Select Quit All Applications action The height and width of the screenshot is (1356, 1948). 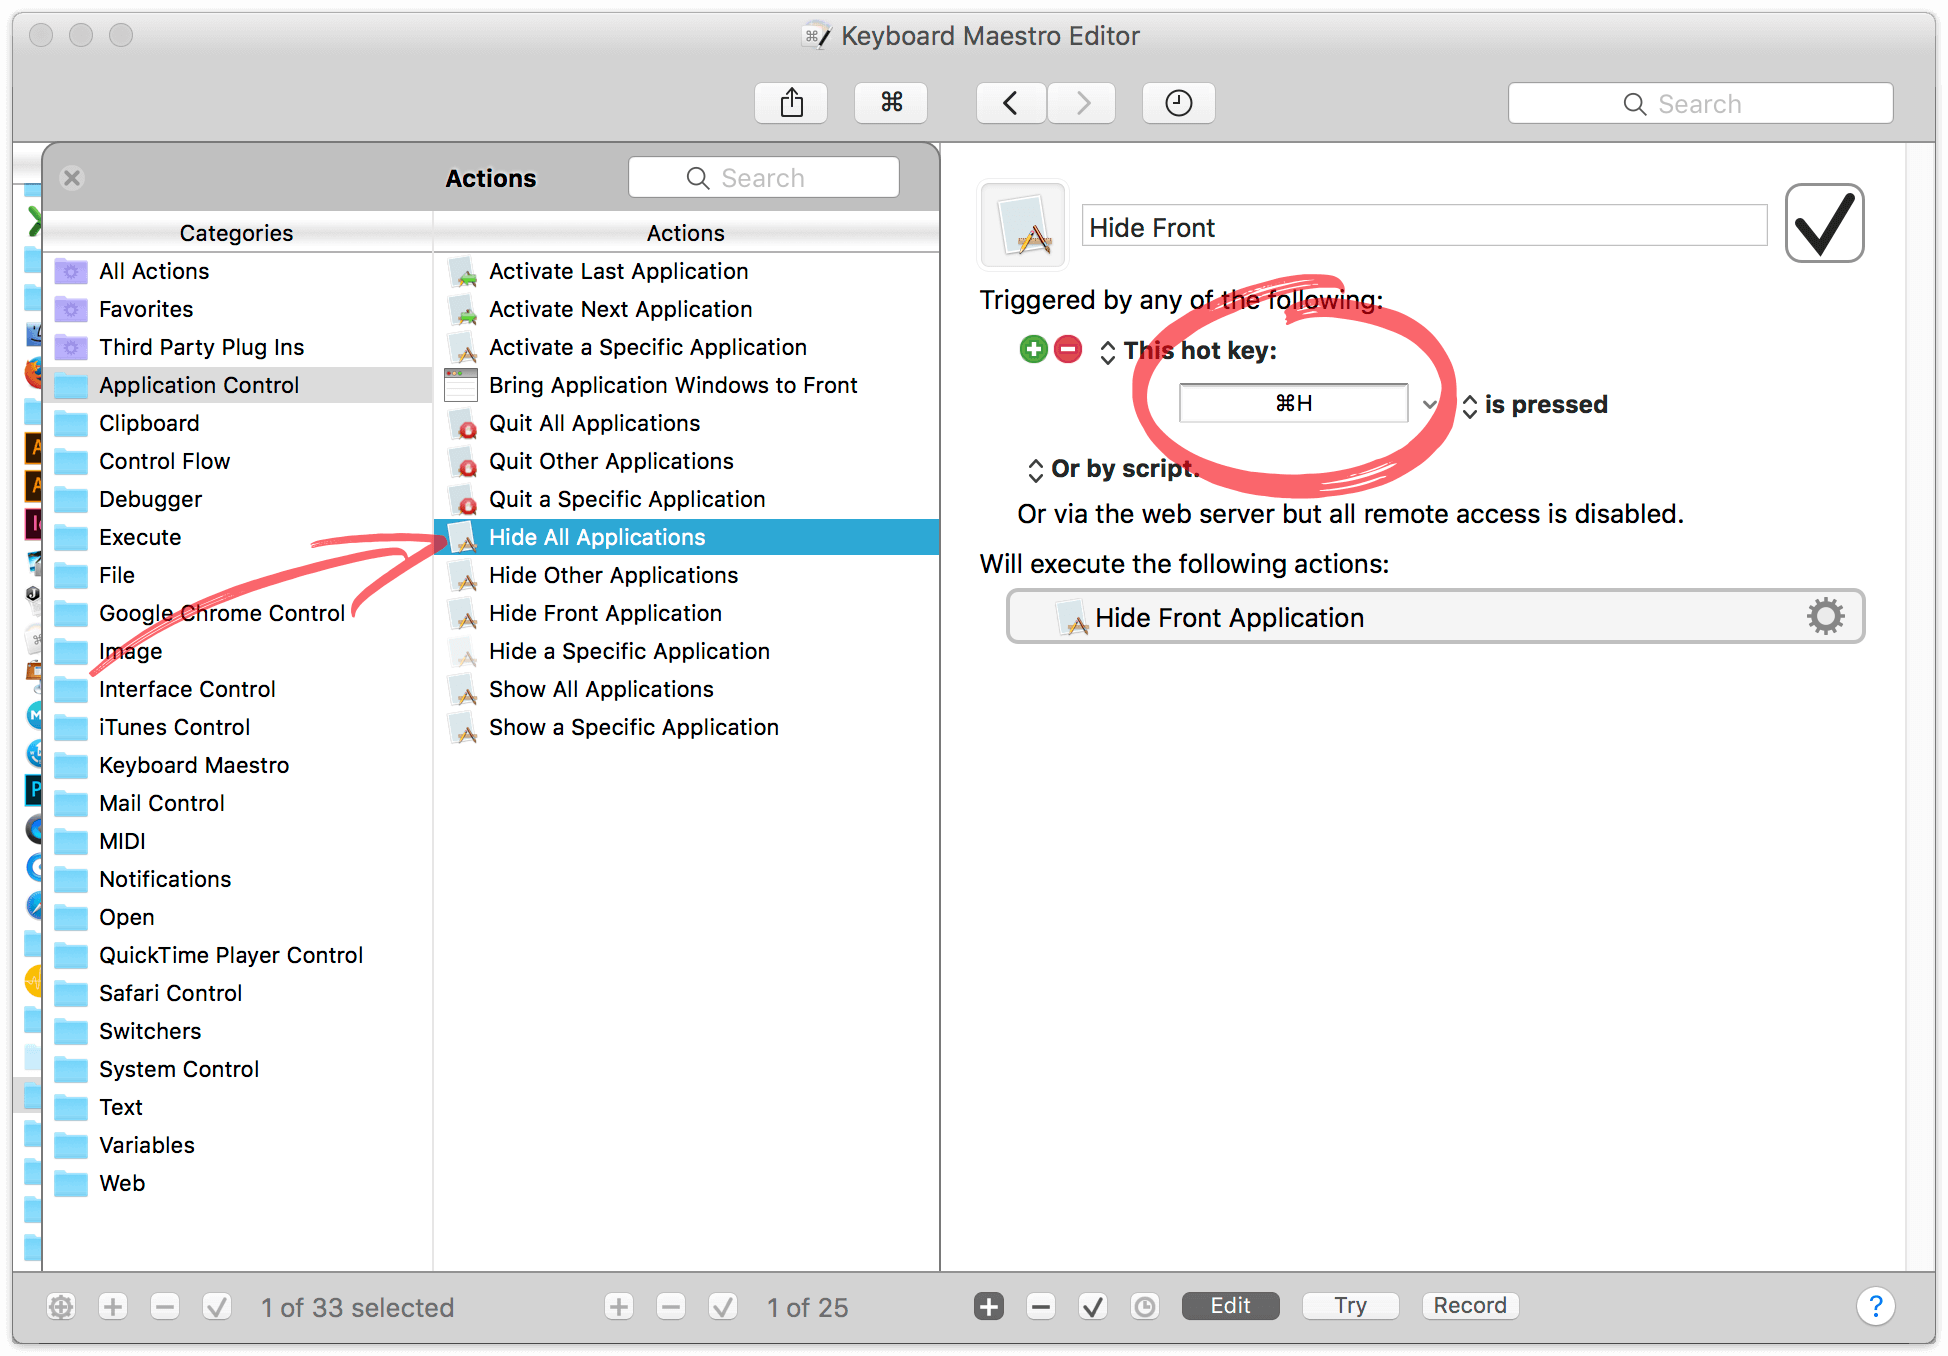click(x=687, y=423)
